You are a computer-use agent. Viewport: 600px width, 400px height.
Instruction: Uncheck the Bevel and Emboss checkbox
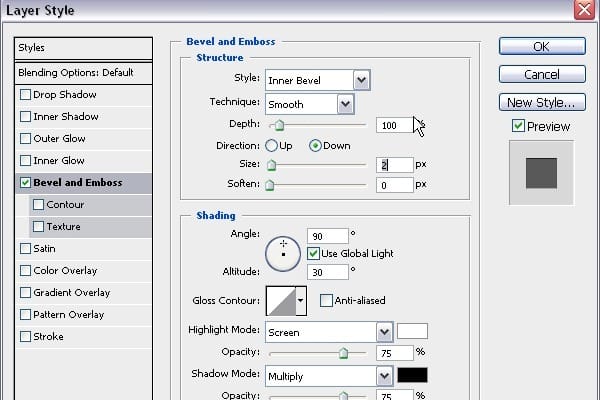(25, 183)
